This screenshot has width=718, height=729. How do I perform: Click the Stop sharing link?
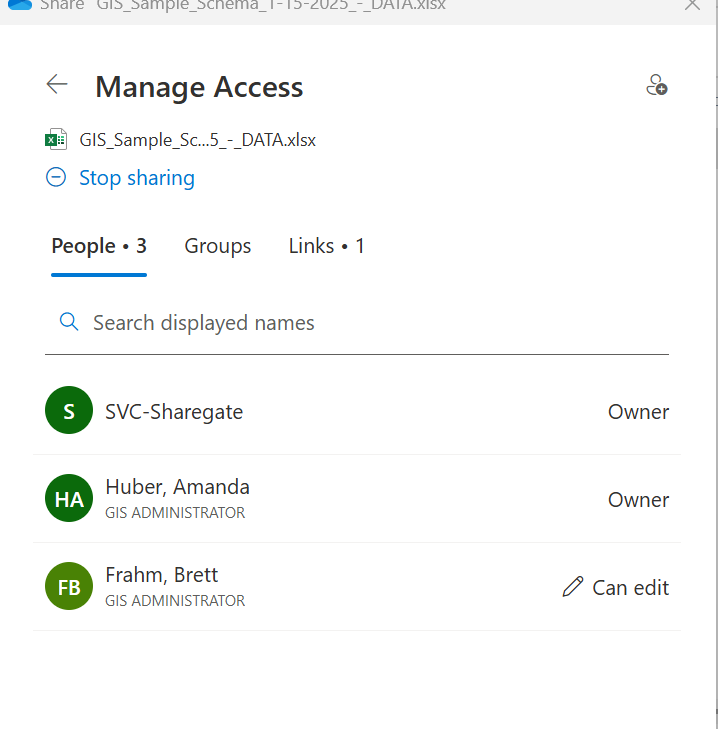tap(137, 178)
